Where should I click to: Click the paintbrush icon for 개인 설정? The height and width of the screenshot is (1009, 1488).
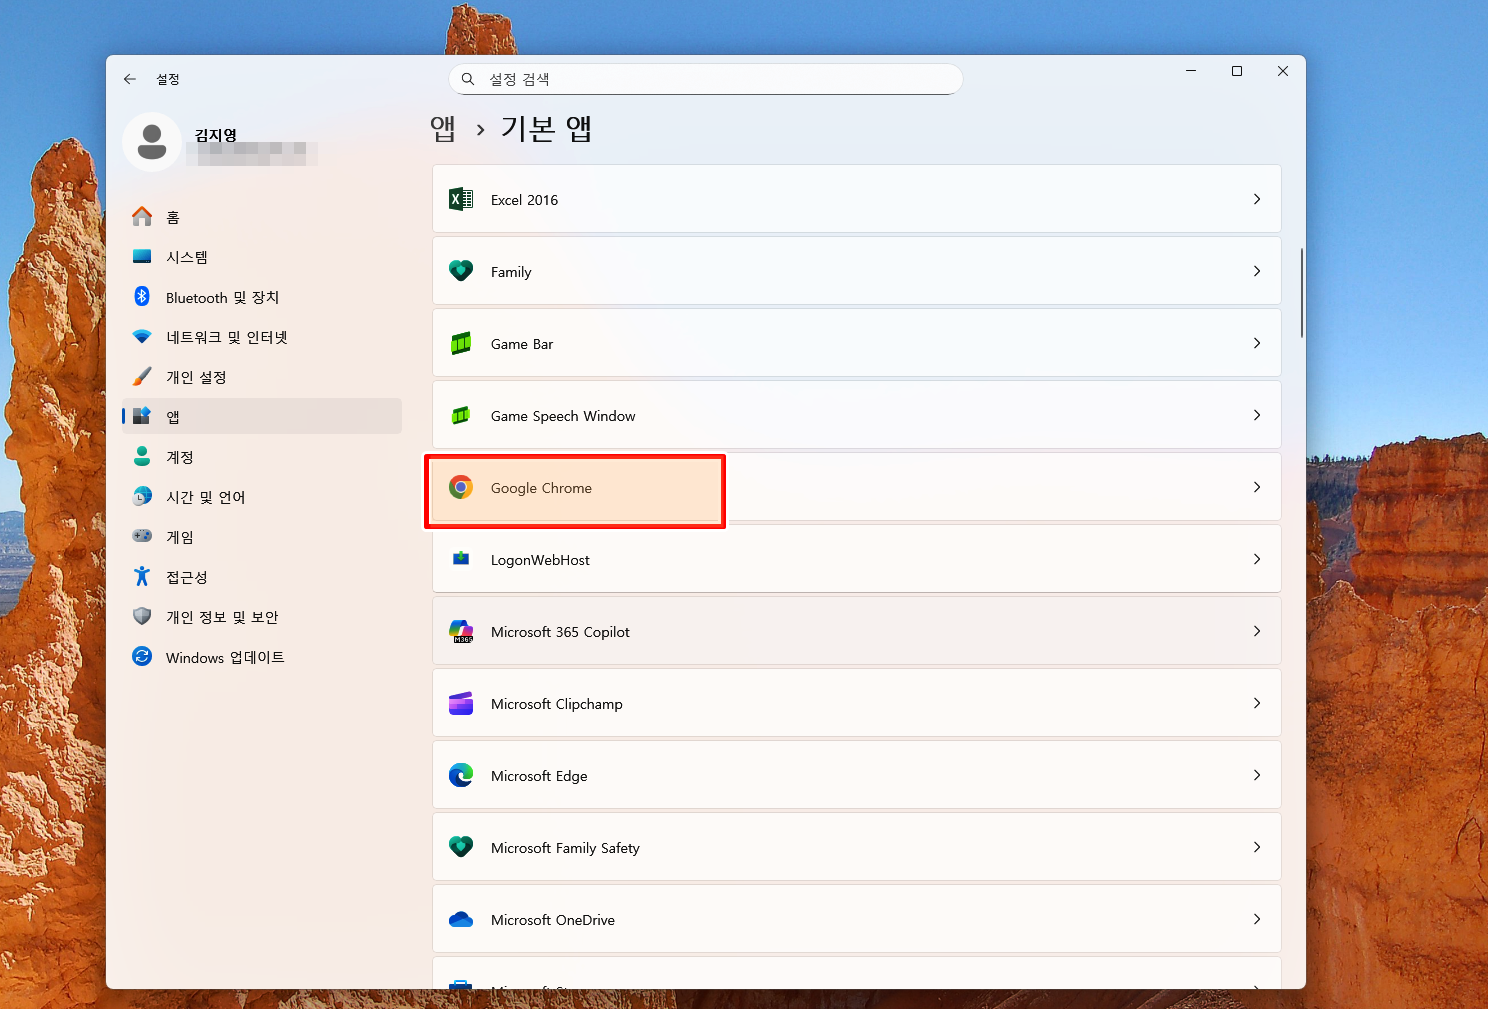click(142, 376)
